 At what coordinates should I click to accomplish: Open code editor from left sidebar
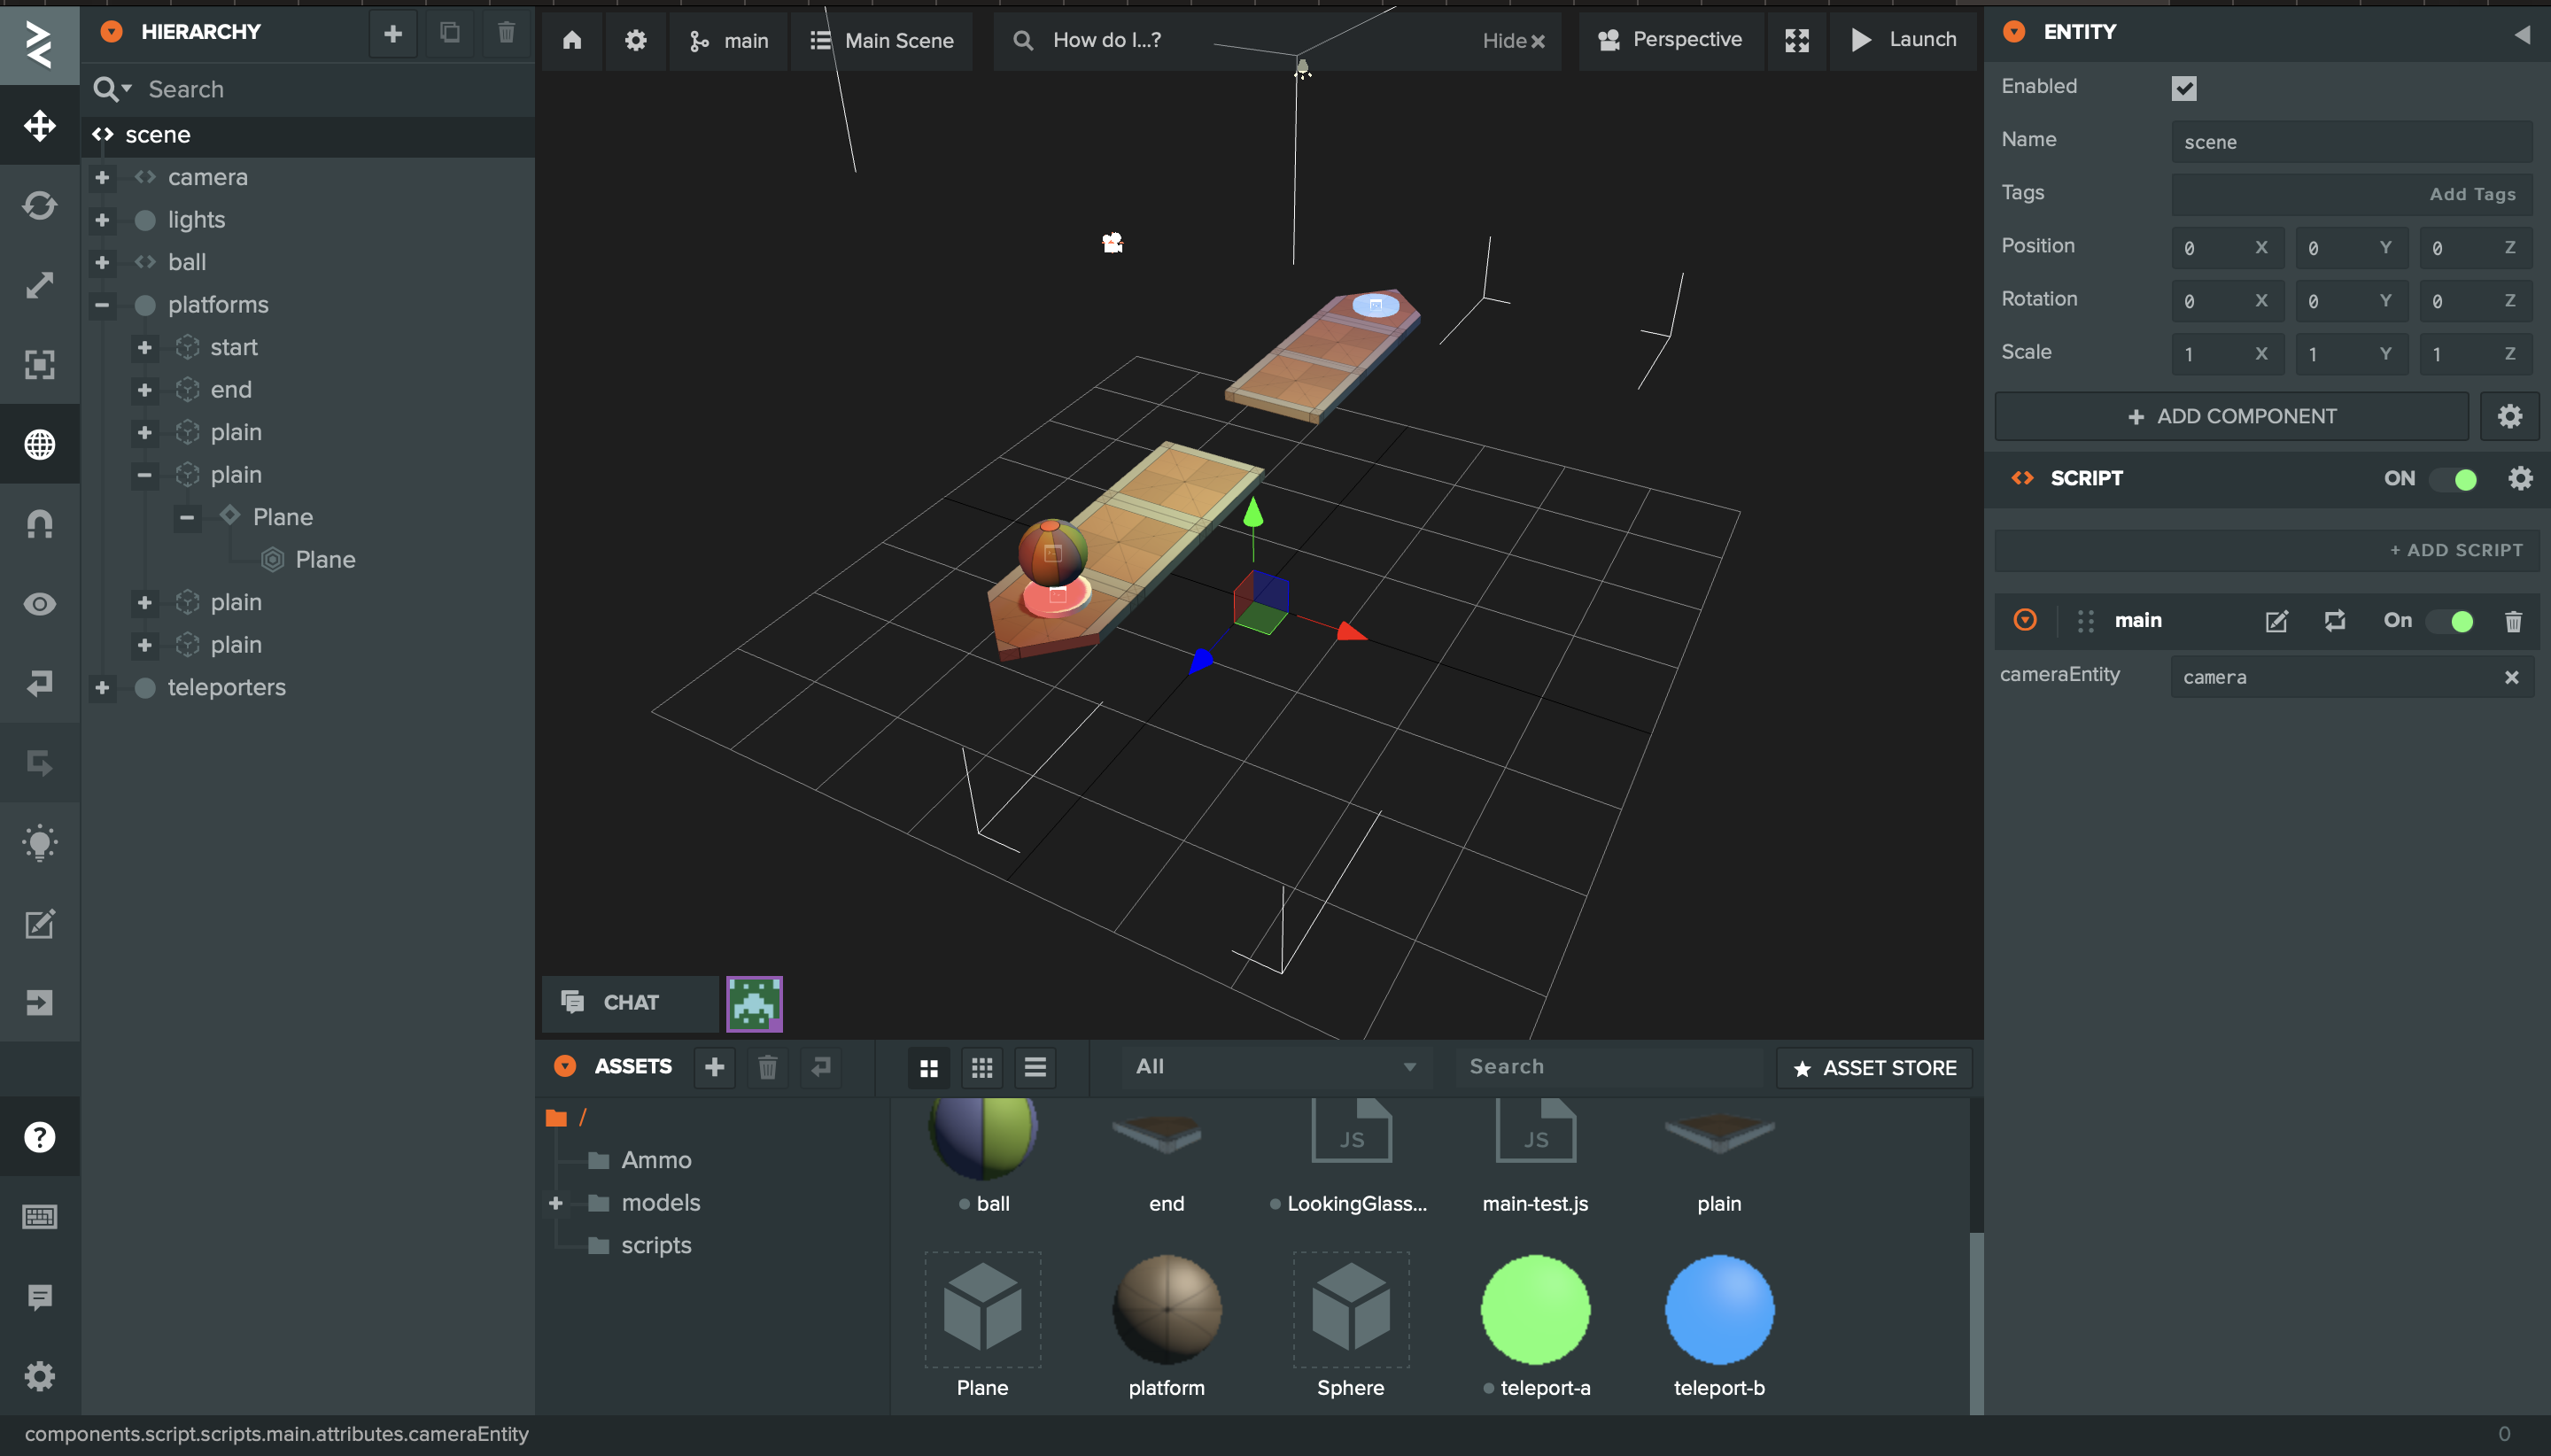(39, 923)
